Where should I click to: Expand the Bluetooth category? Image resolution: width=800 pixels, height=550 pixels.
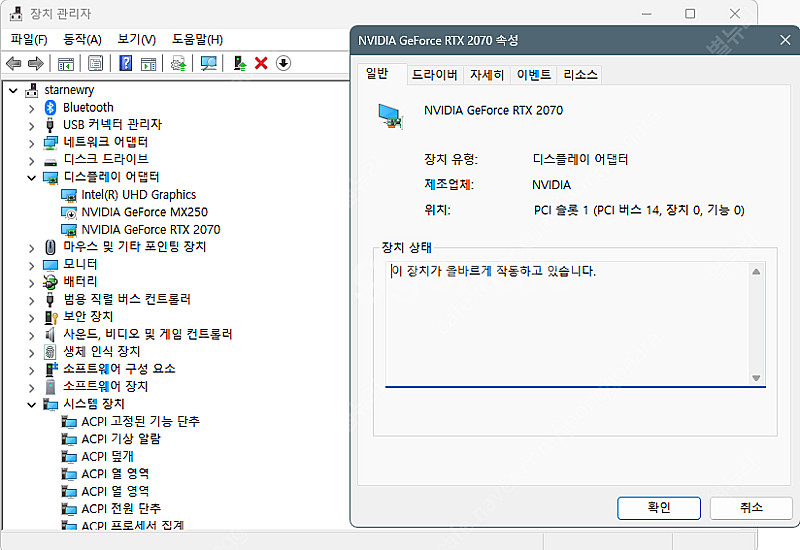tap(32, 109)
